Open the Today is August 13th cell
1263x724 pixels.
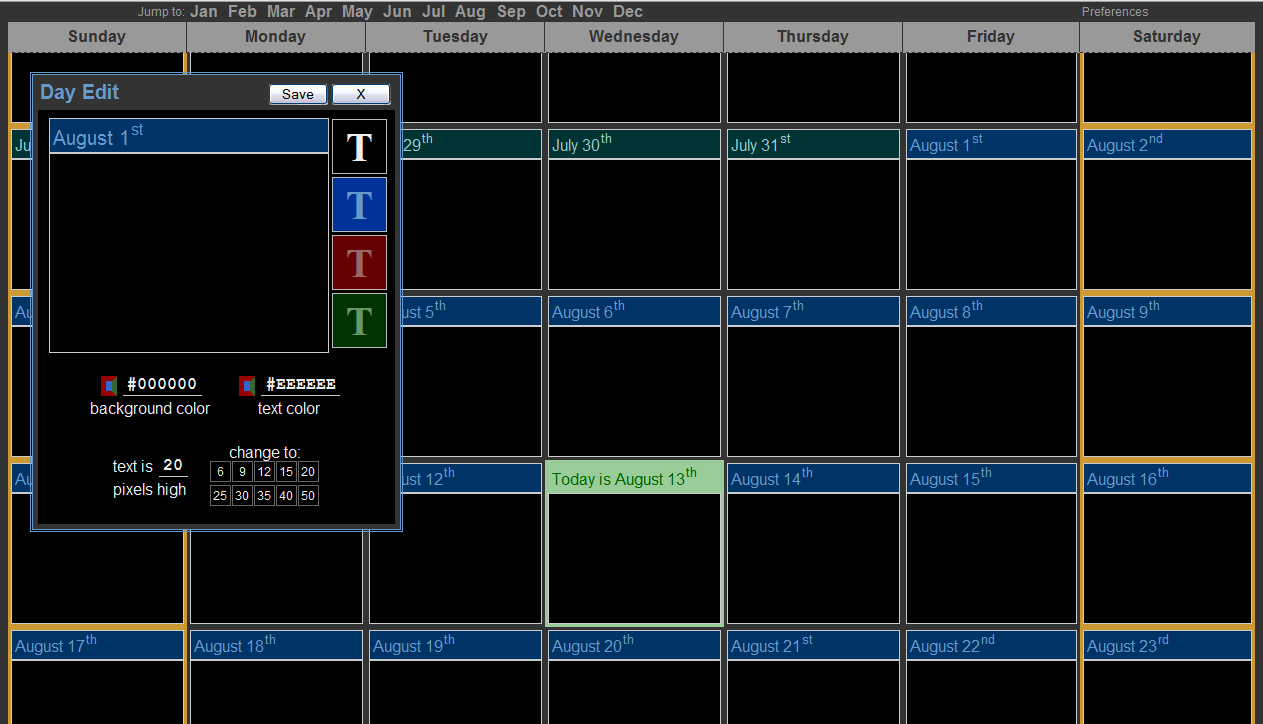[x=634, y=555]
